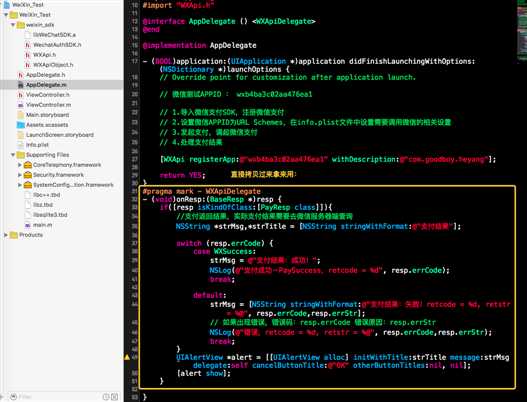Click the yellow warning icon in the gutter
Image resolution: width=527 pixels, height=402 pixels.
[x=127, y=357]
